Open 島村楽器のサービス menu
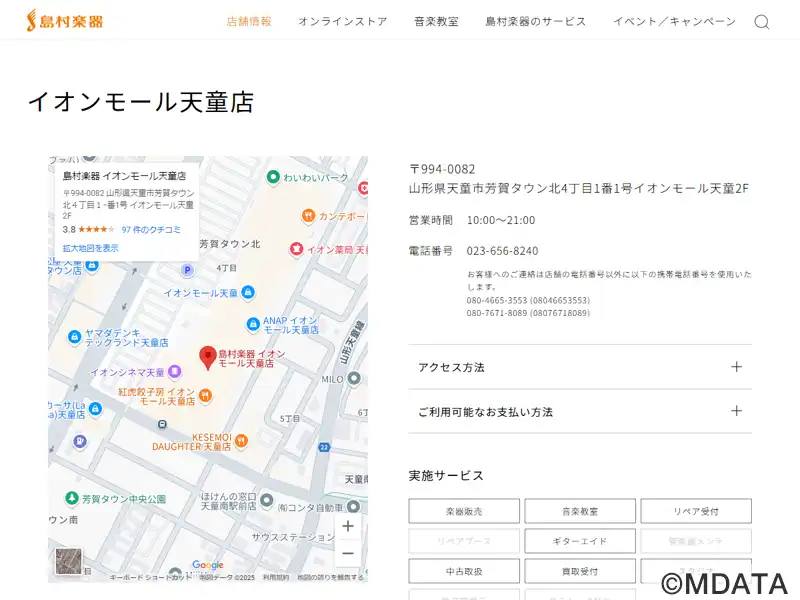 [x=536, y=21]
